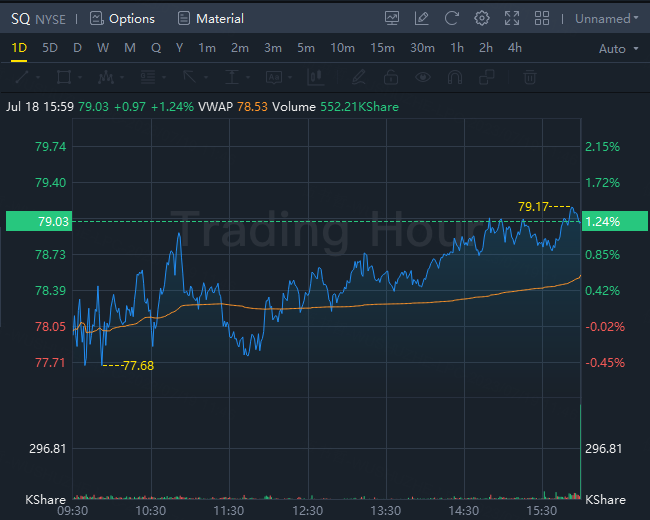Click the Material button
Screen dimensions: 650x520
tap(210, 18)
